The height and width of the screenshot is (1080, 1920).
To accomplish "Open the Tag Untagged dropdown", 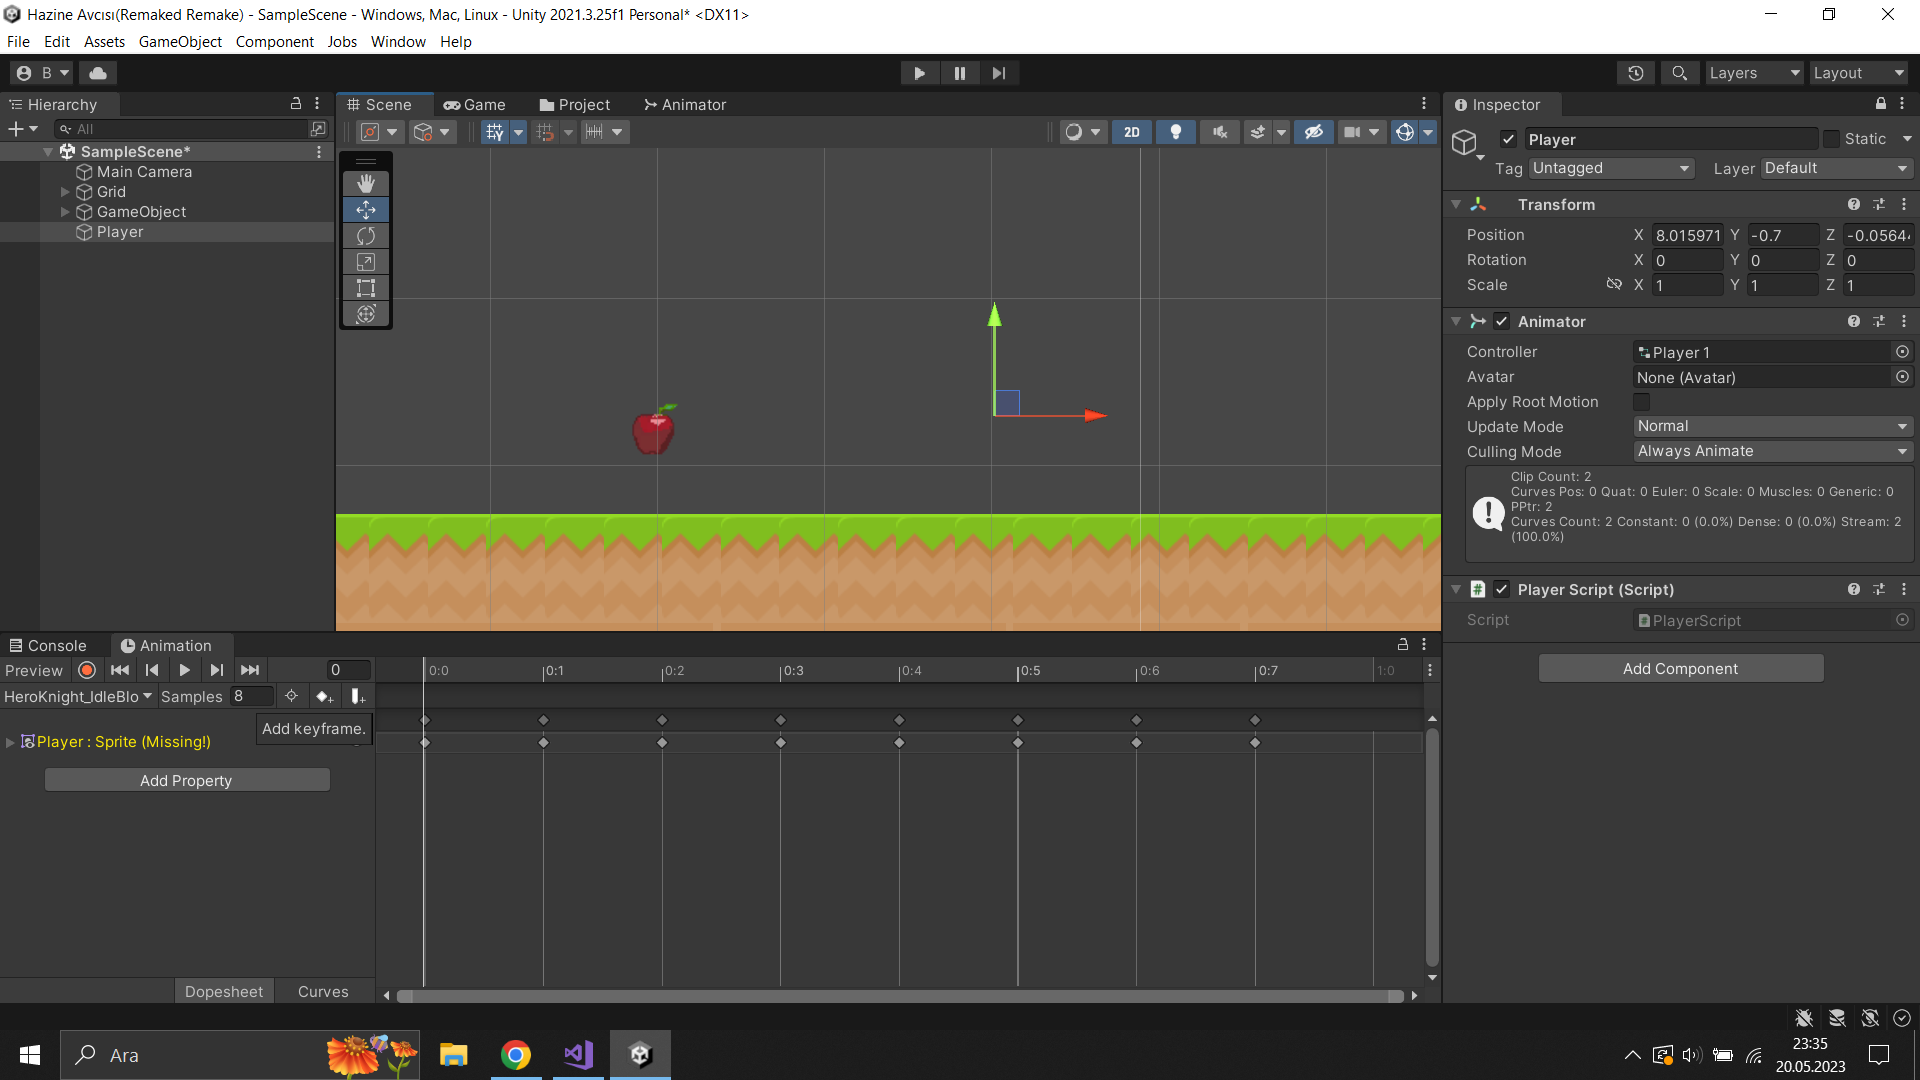I will click(x=1610, y=168).
